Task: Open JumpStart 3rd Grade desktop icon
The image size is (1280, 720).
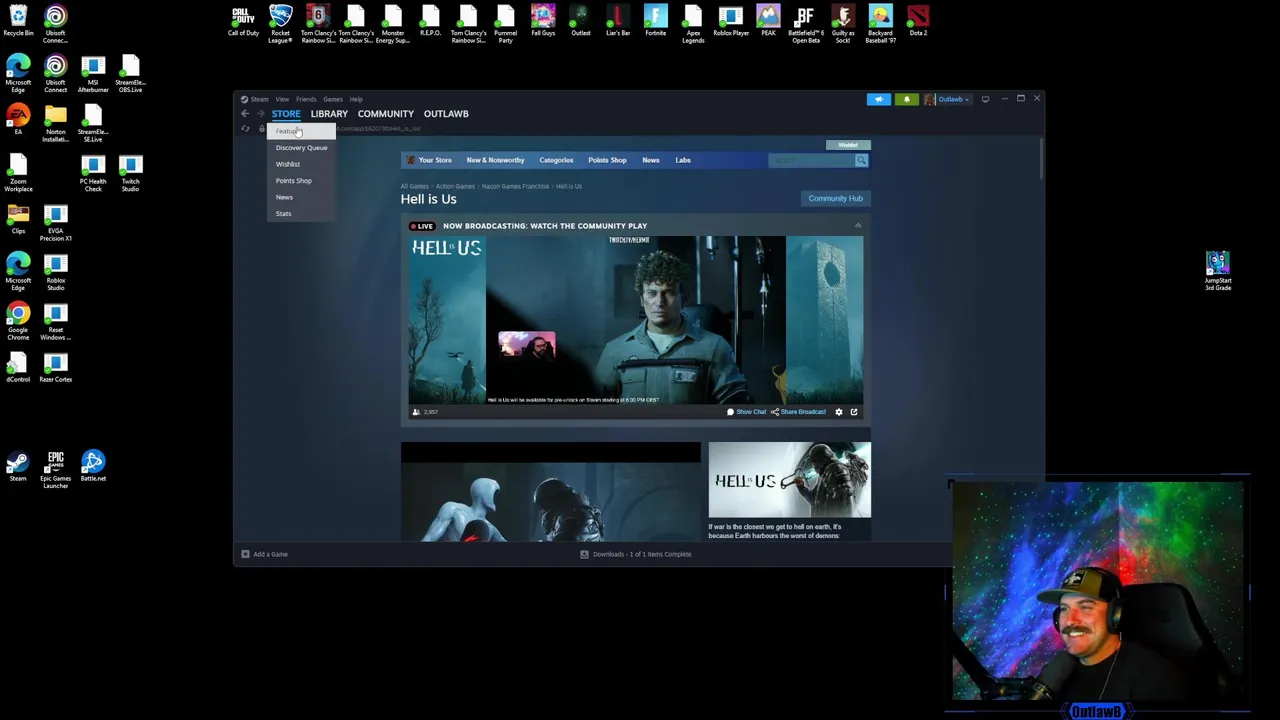Action: click(1217, 270)
